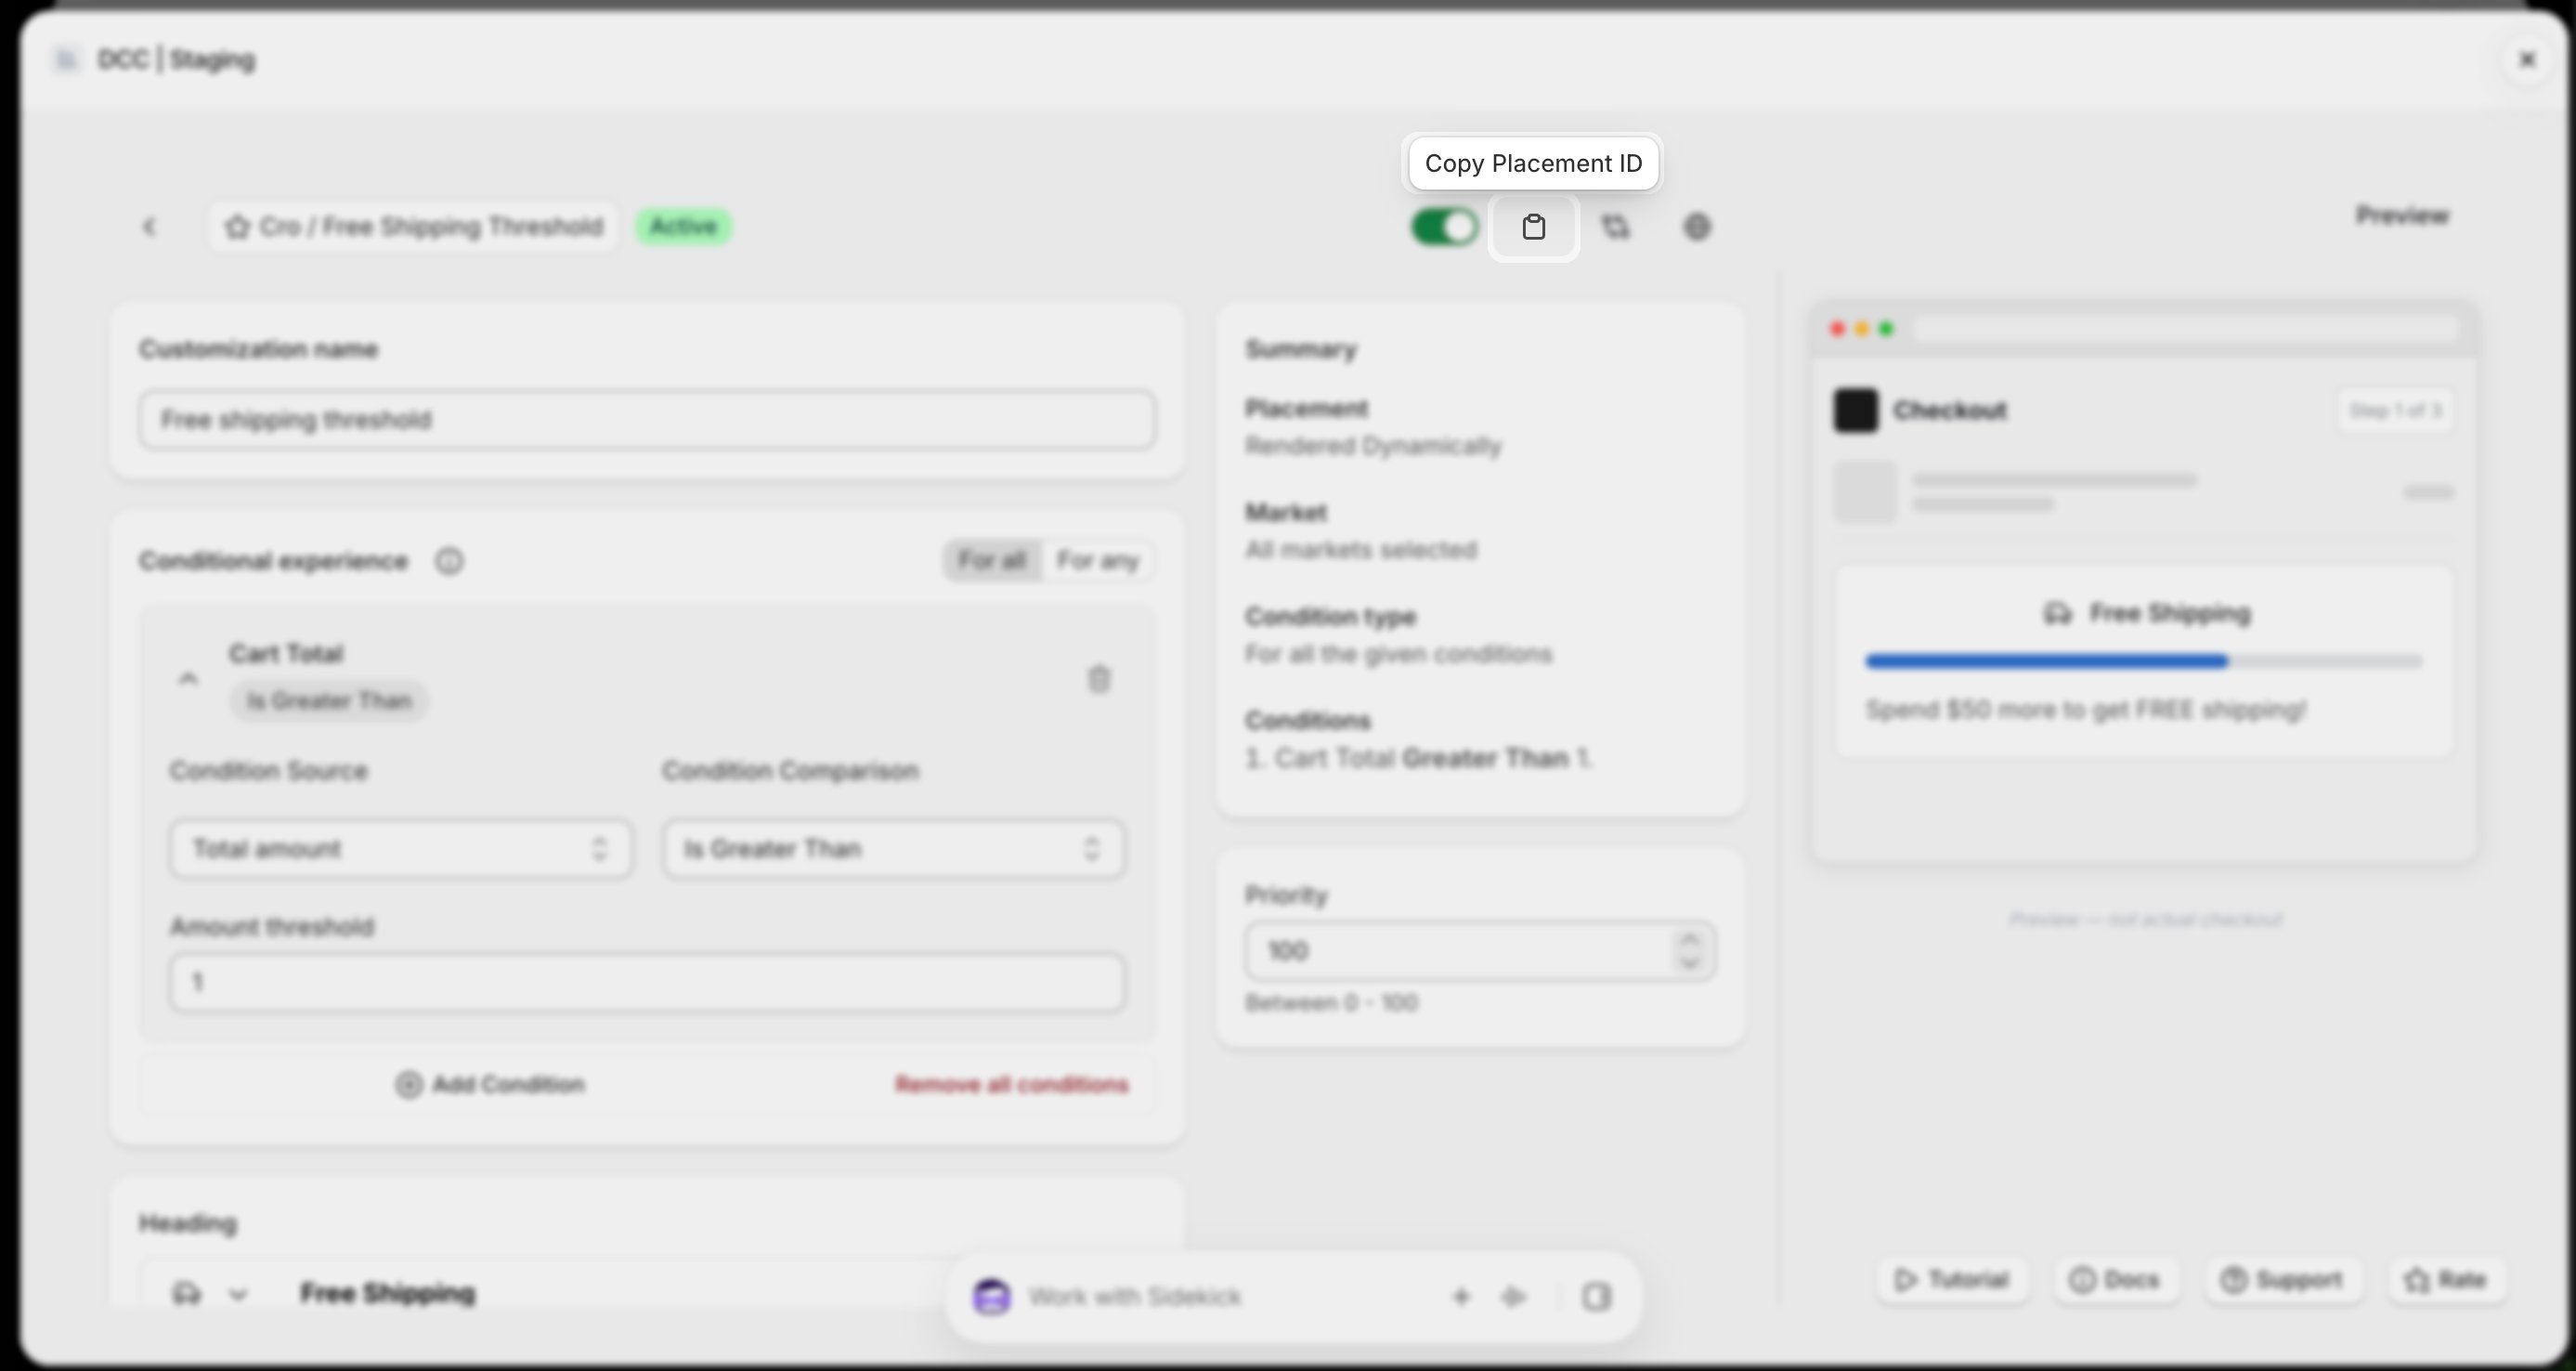The height and width of the screenshot is (1371, 2576).
Task: Click the Free Shipping progress bar in preview
Action: tap(2143, 661)
